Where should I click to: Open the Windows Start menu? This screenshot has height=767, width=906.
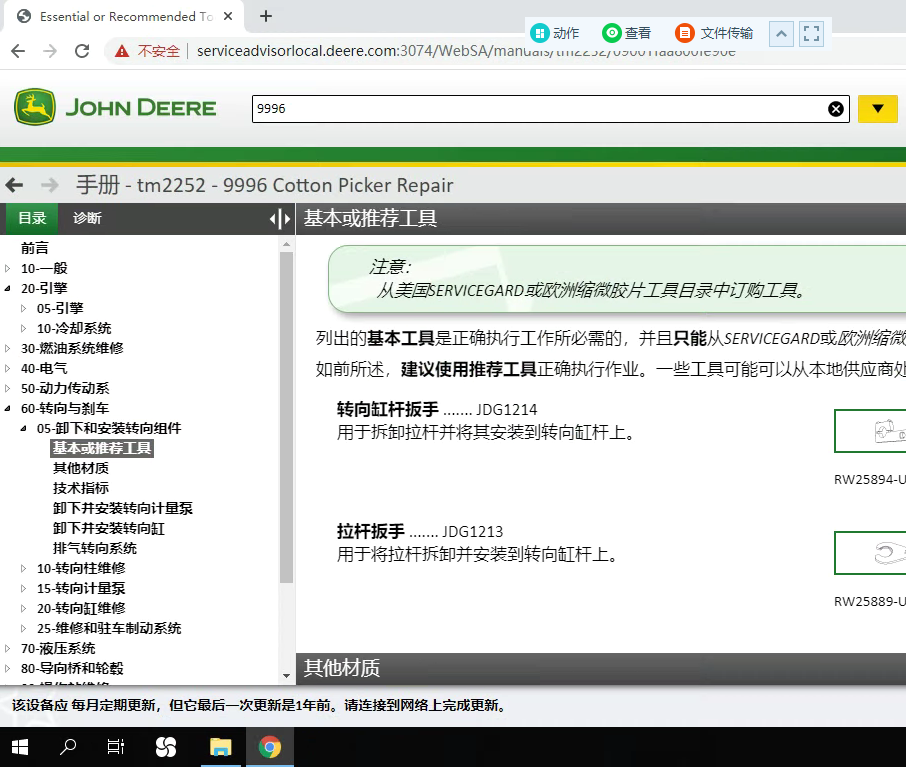[20, 747]
